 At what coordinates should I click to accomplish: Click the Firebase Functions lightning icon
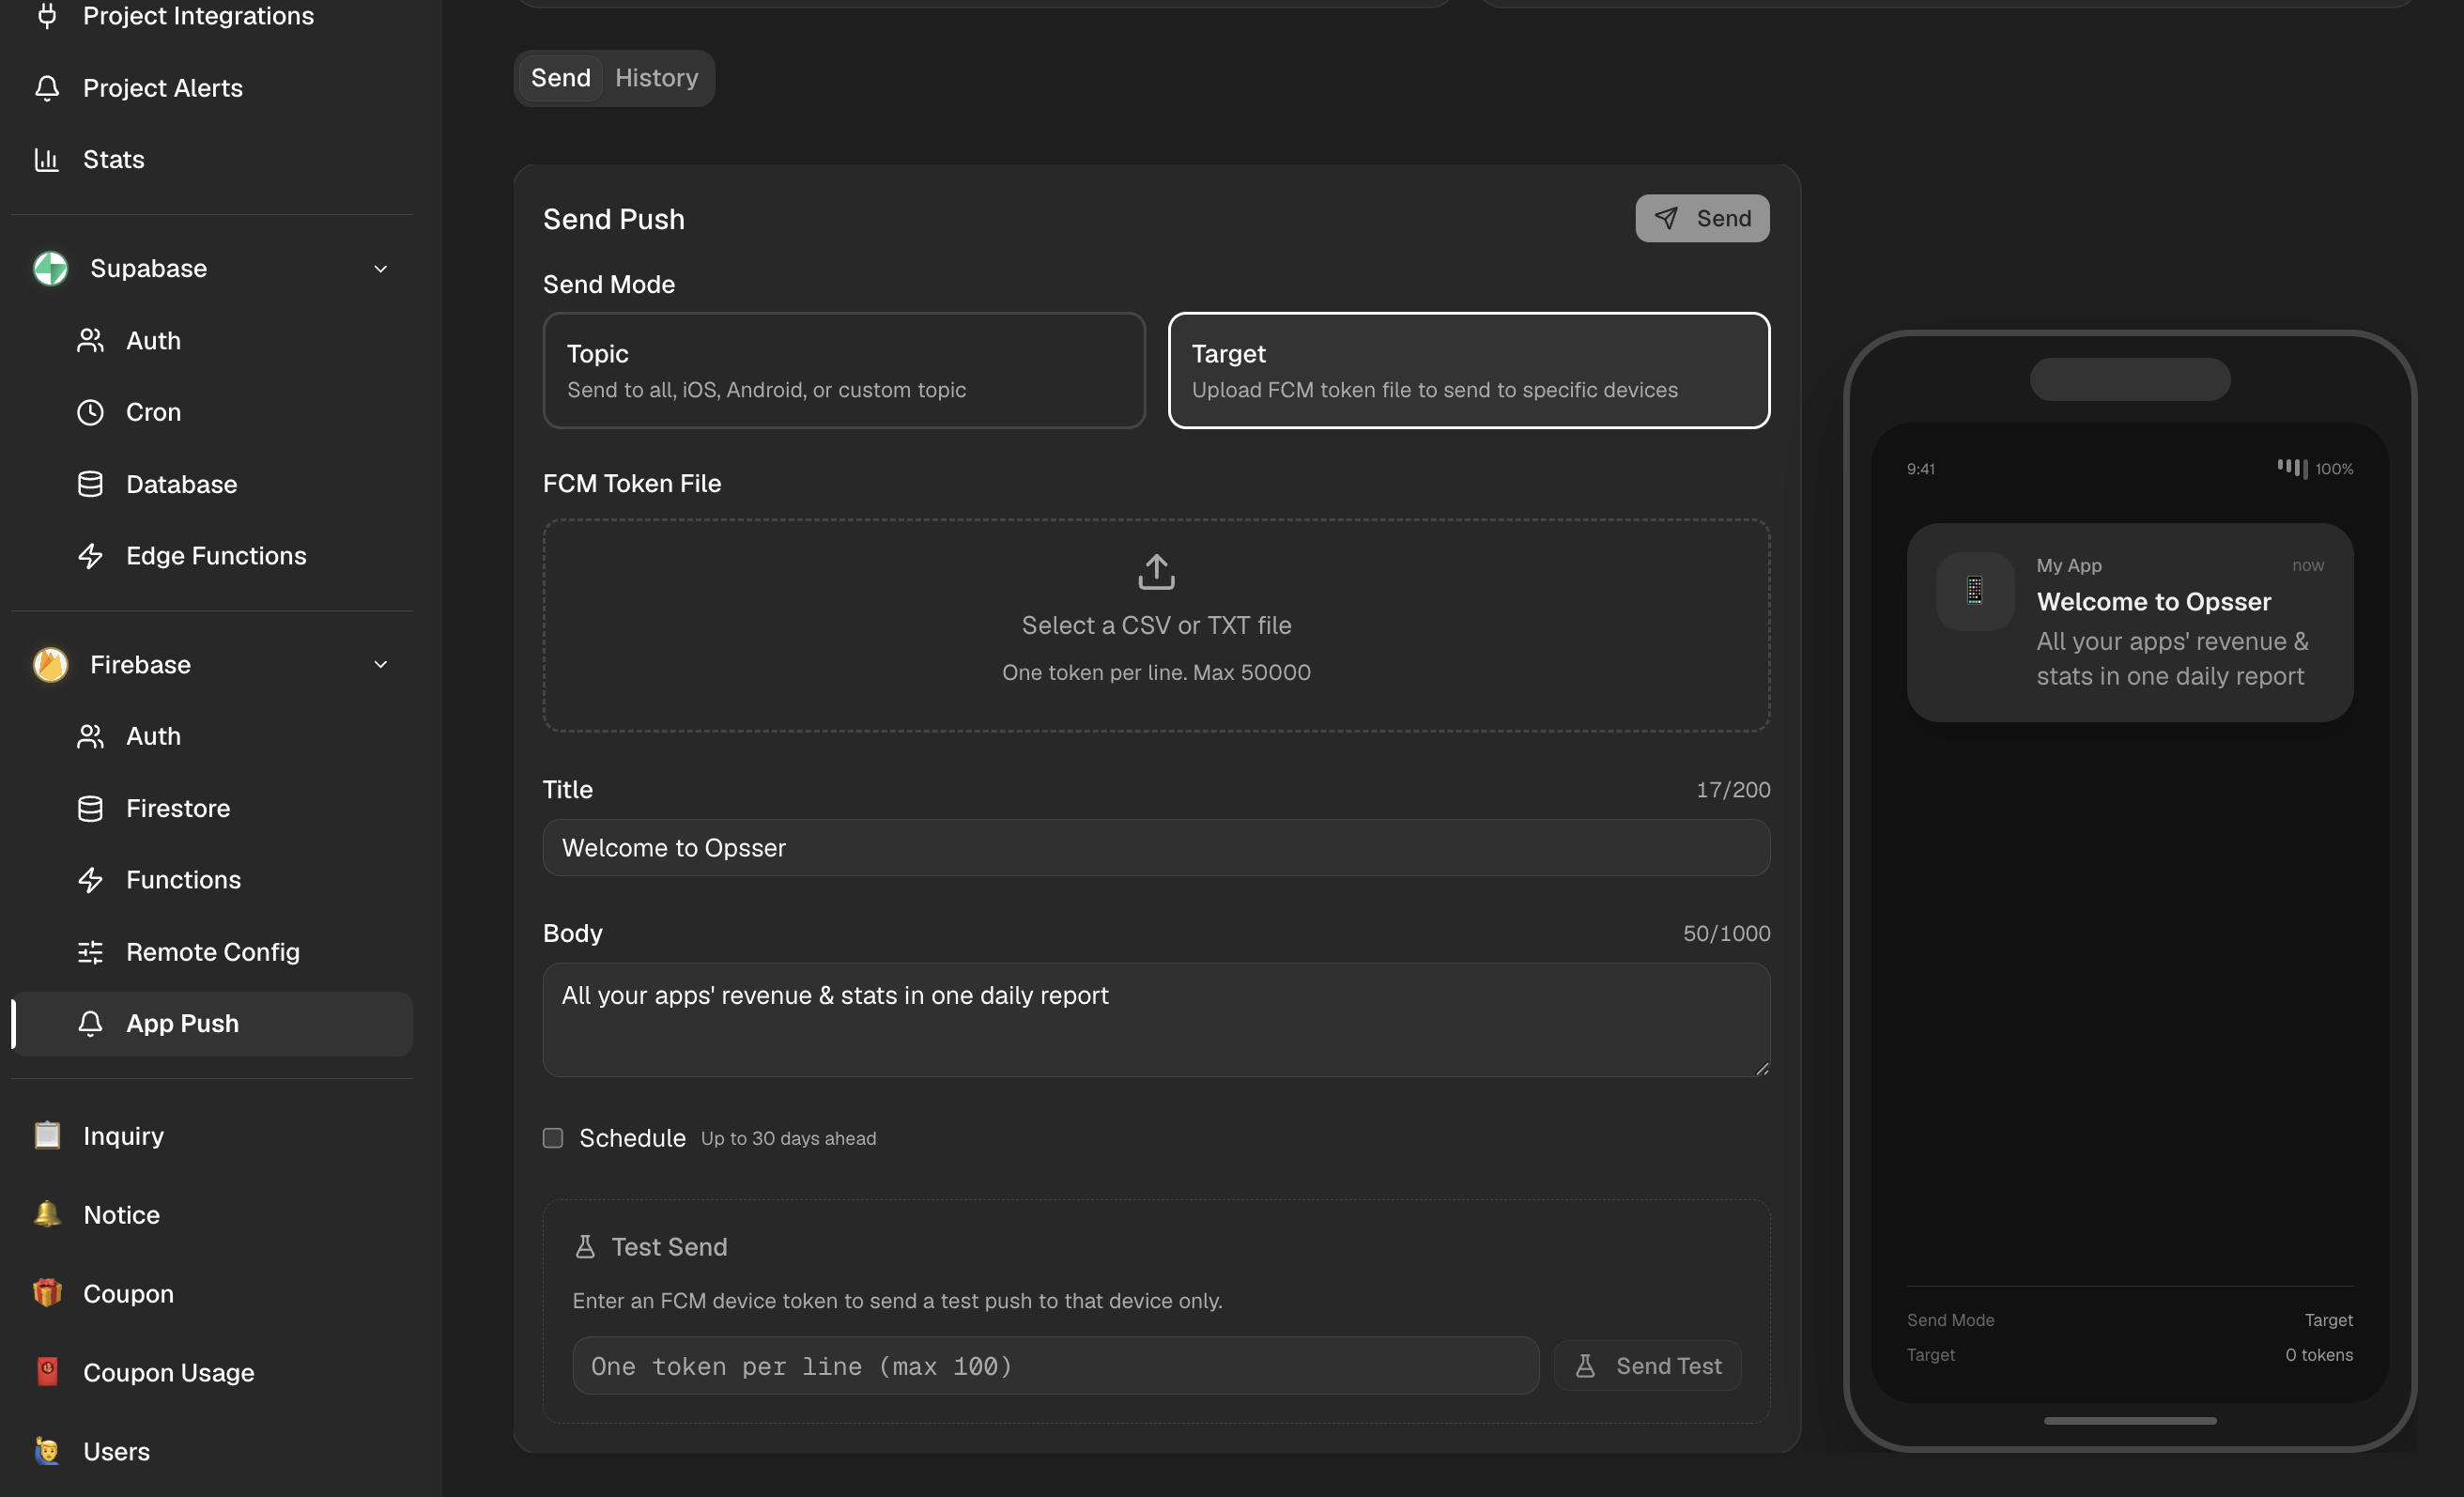pos(90,880)
